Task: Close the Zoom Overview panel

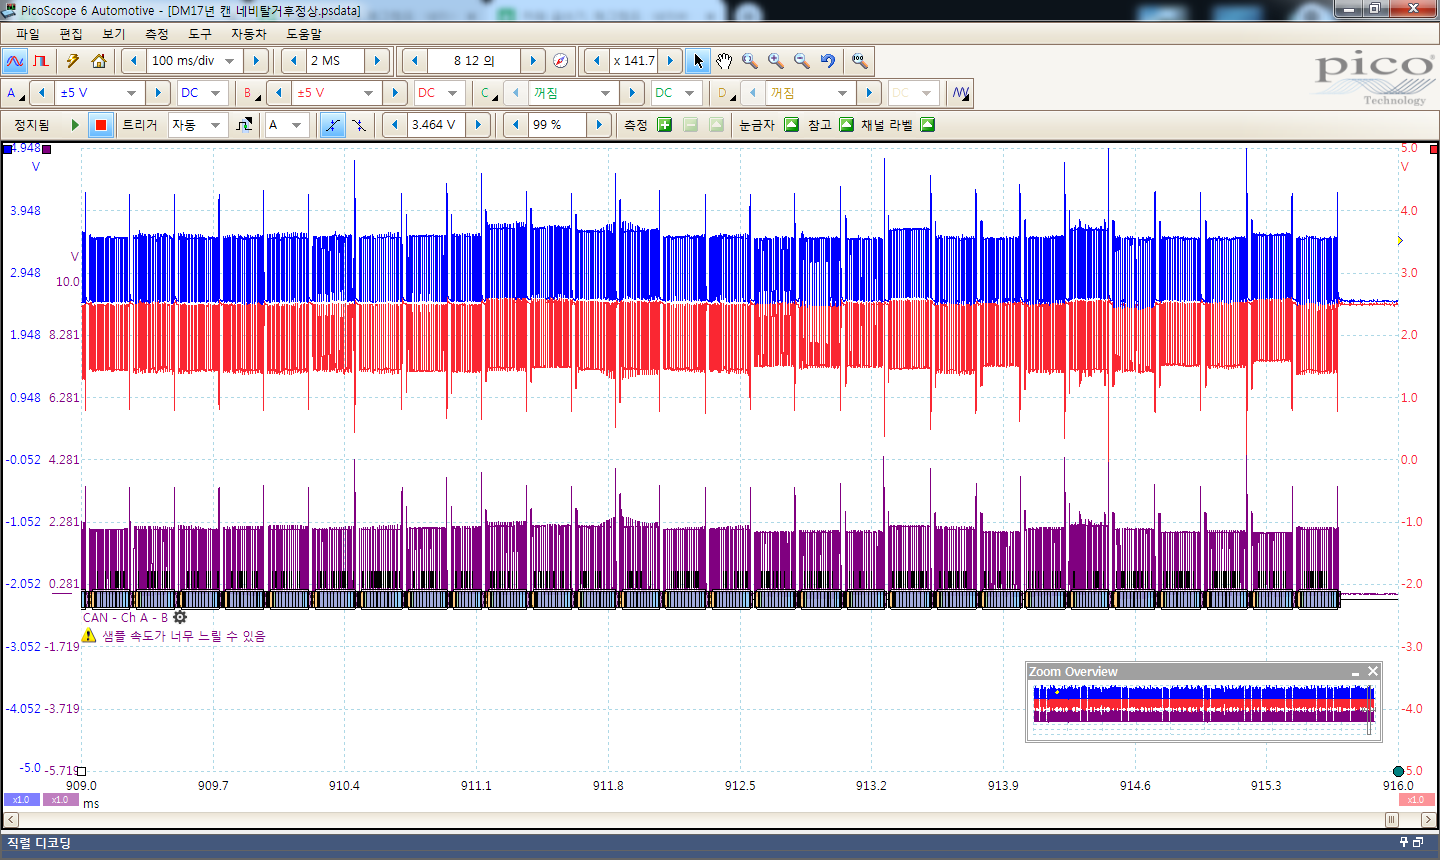Action: (x=1373, y=671)
